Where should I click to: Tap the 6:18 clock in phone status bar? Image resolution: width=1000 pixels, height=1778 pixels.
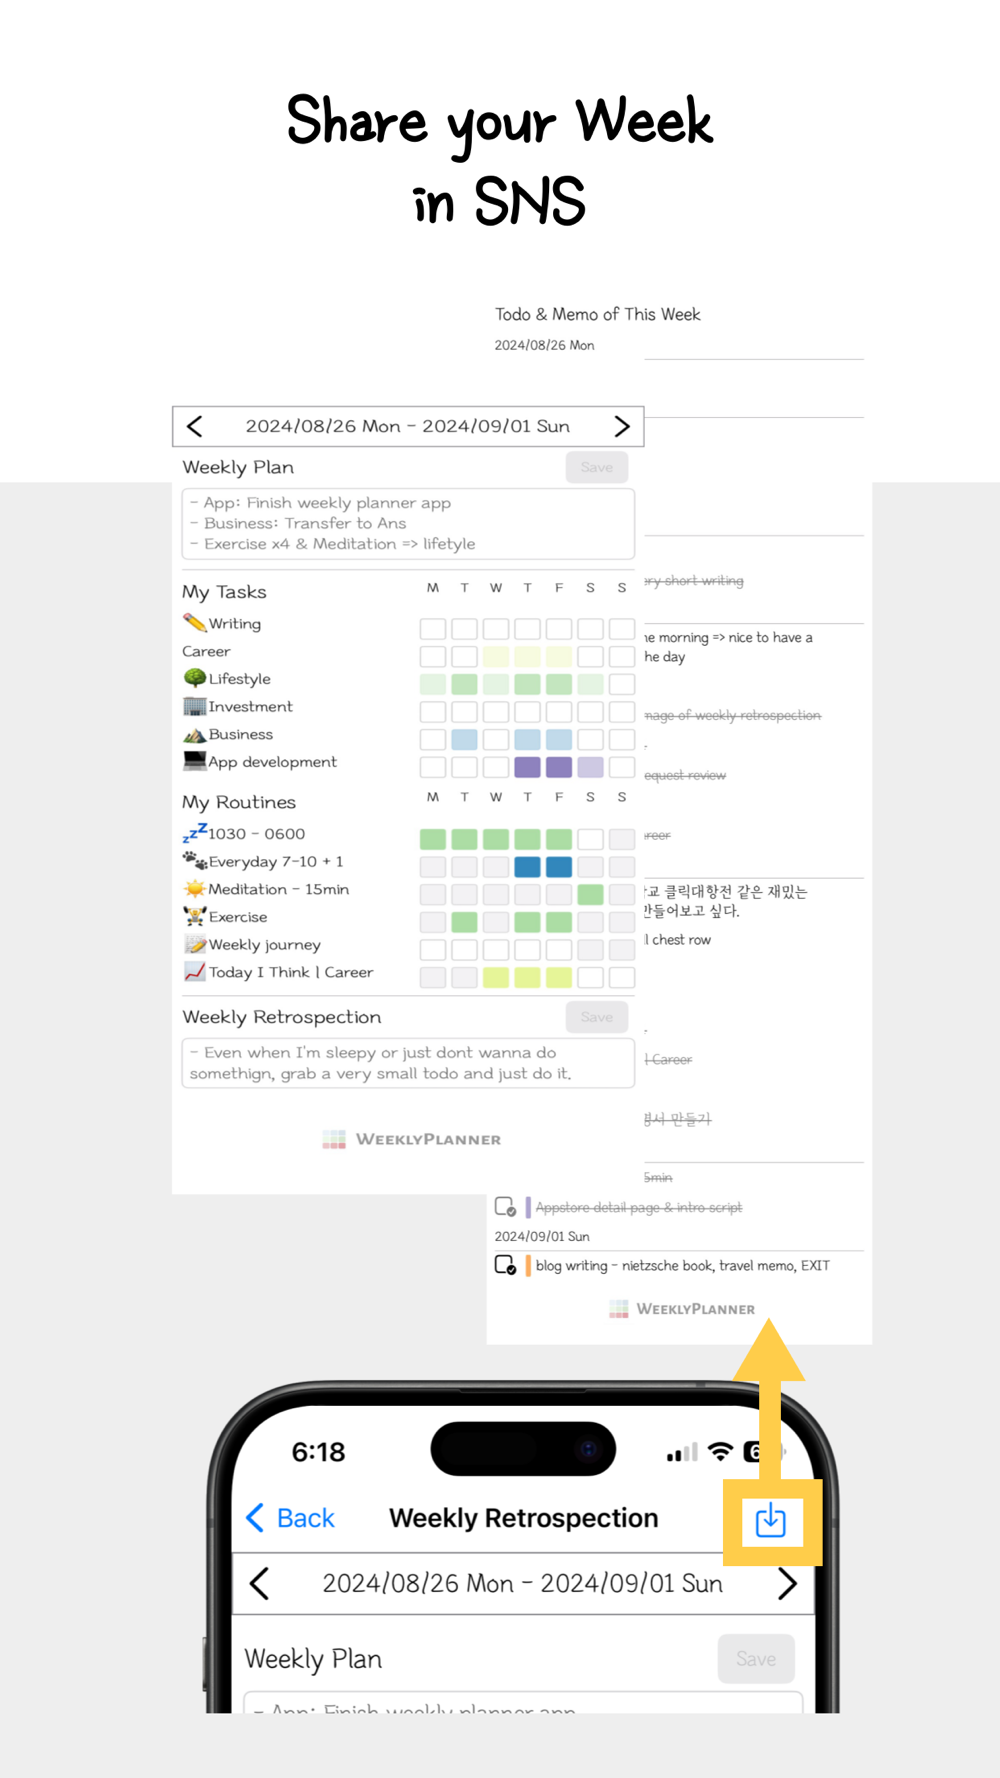tap(318, 1452)
